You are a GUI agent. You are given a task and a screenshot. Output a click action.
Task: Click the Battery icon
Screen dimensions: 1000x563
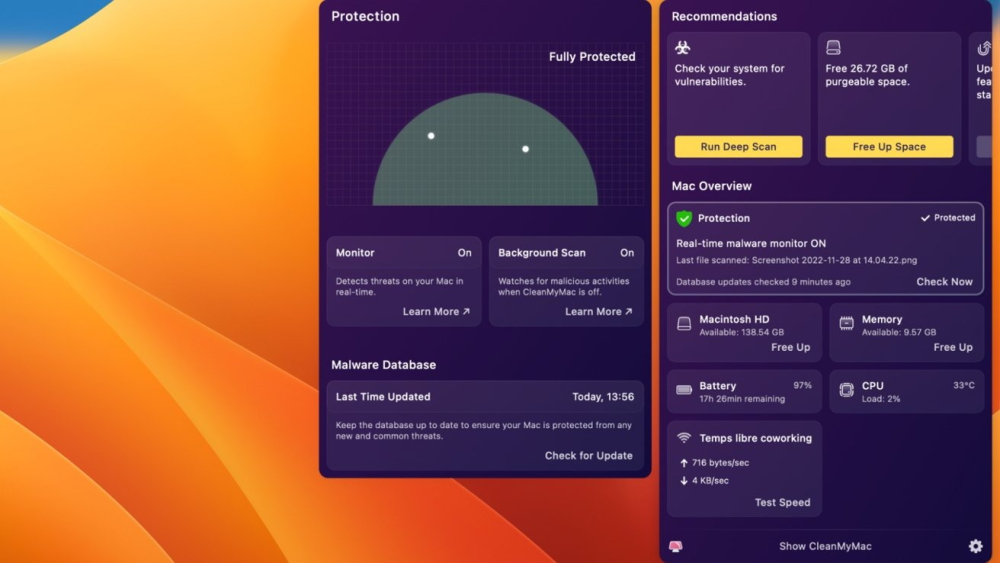684,390
